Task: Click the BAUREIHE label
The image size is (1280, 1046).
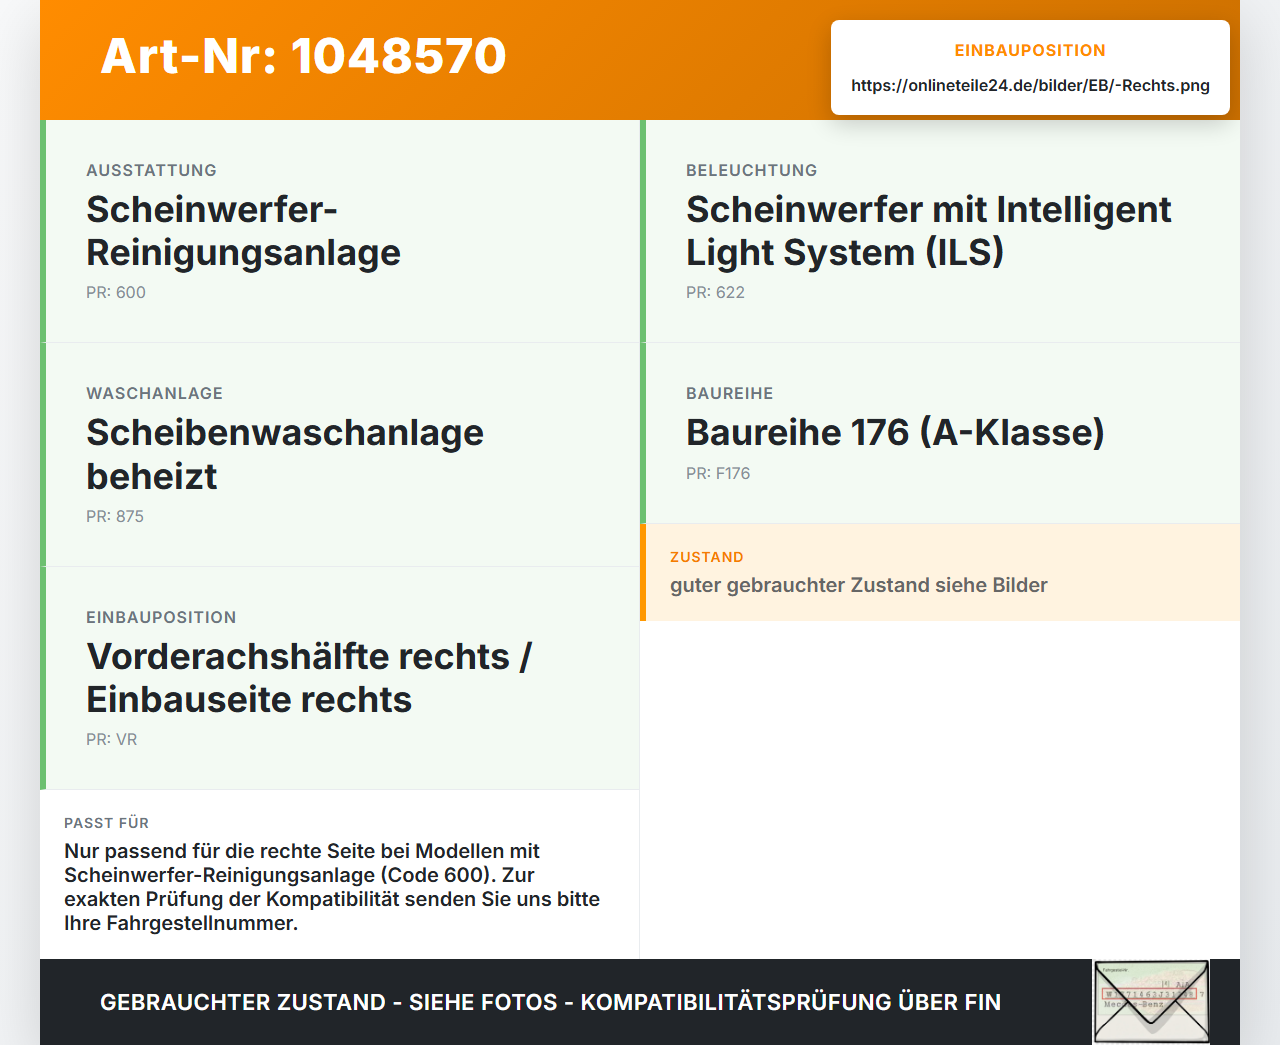Action: (729, 394)
